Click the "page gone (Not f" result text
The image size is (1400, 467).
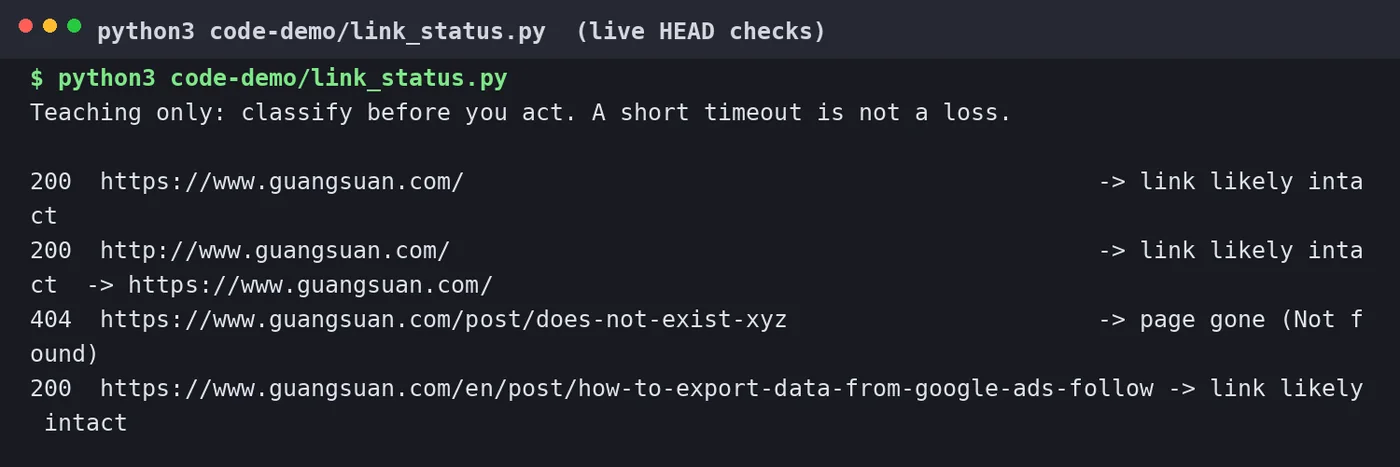[x=1251, y=320]
